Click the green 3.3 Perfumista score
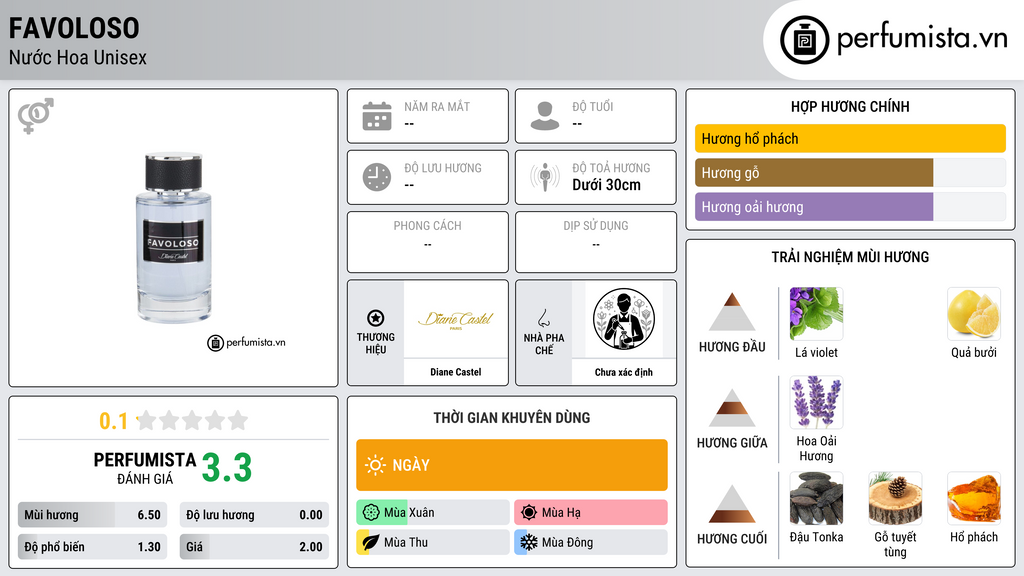Image resolution: width=1024 pixels, height=576 pixels. [x=227, y=468]
